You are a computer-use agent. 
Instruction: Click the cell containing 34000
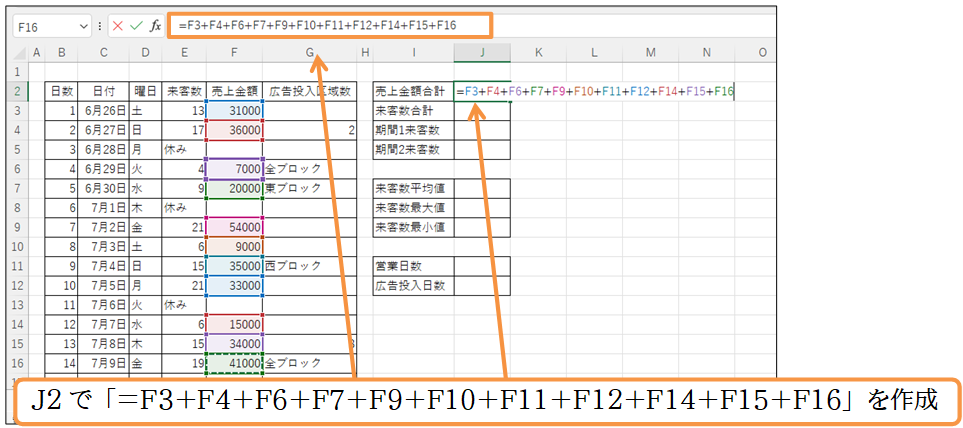click(234, 343)
